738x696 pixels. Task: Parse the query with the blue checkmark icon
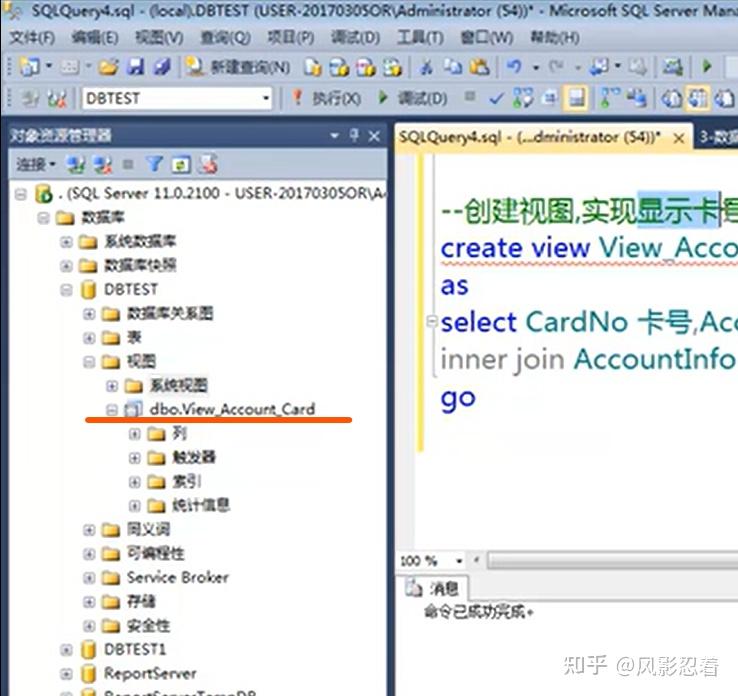coord(496,98)
